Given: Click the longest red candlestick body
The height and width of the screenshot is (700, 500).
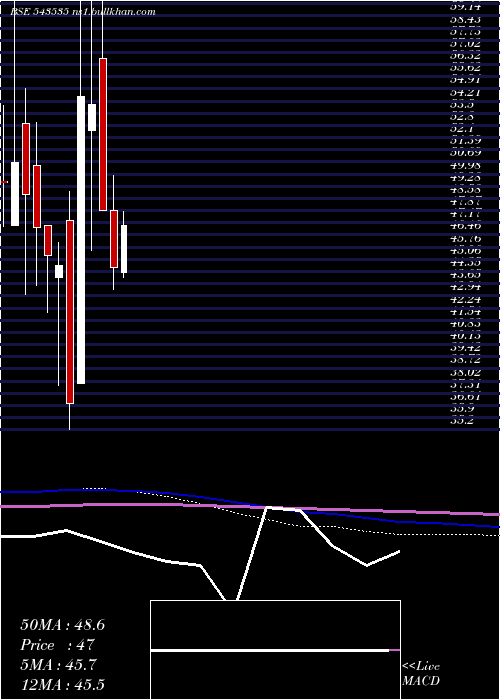Looking at the screenshot, I should 70,312.
